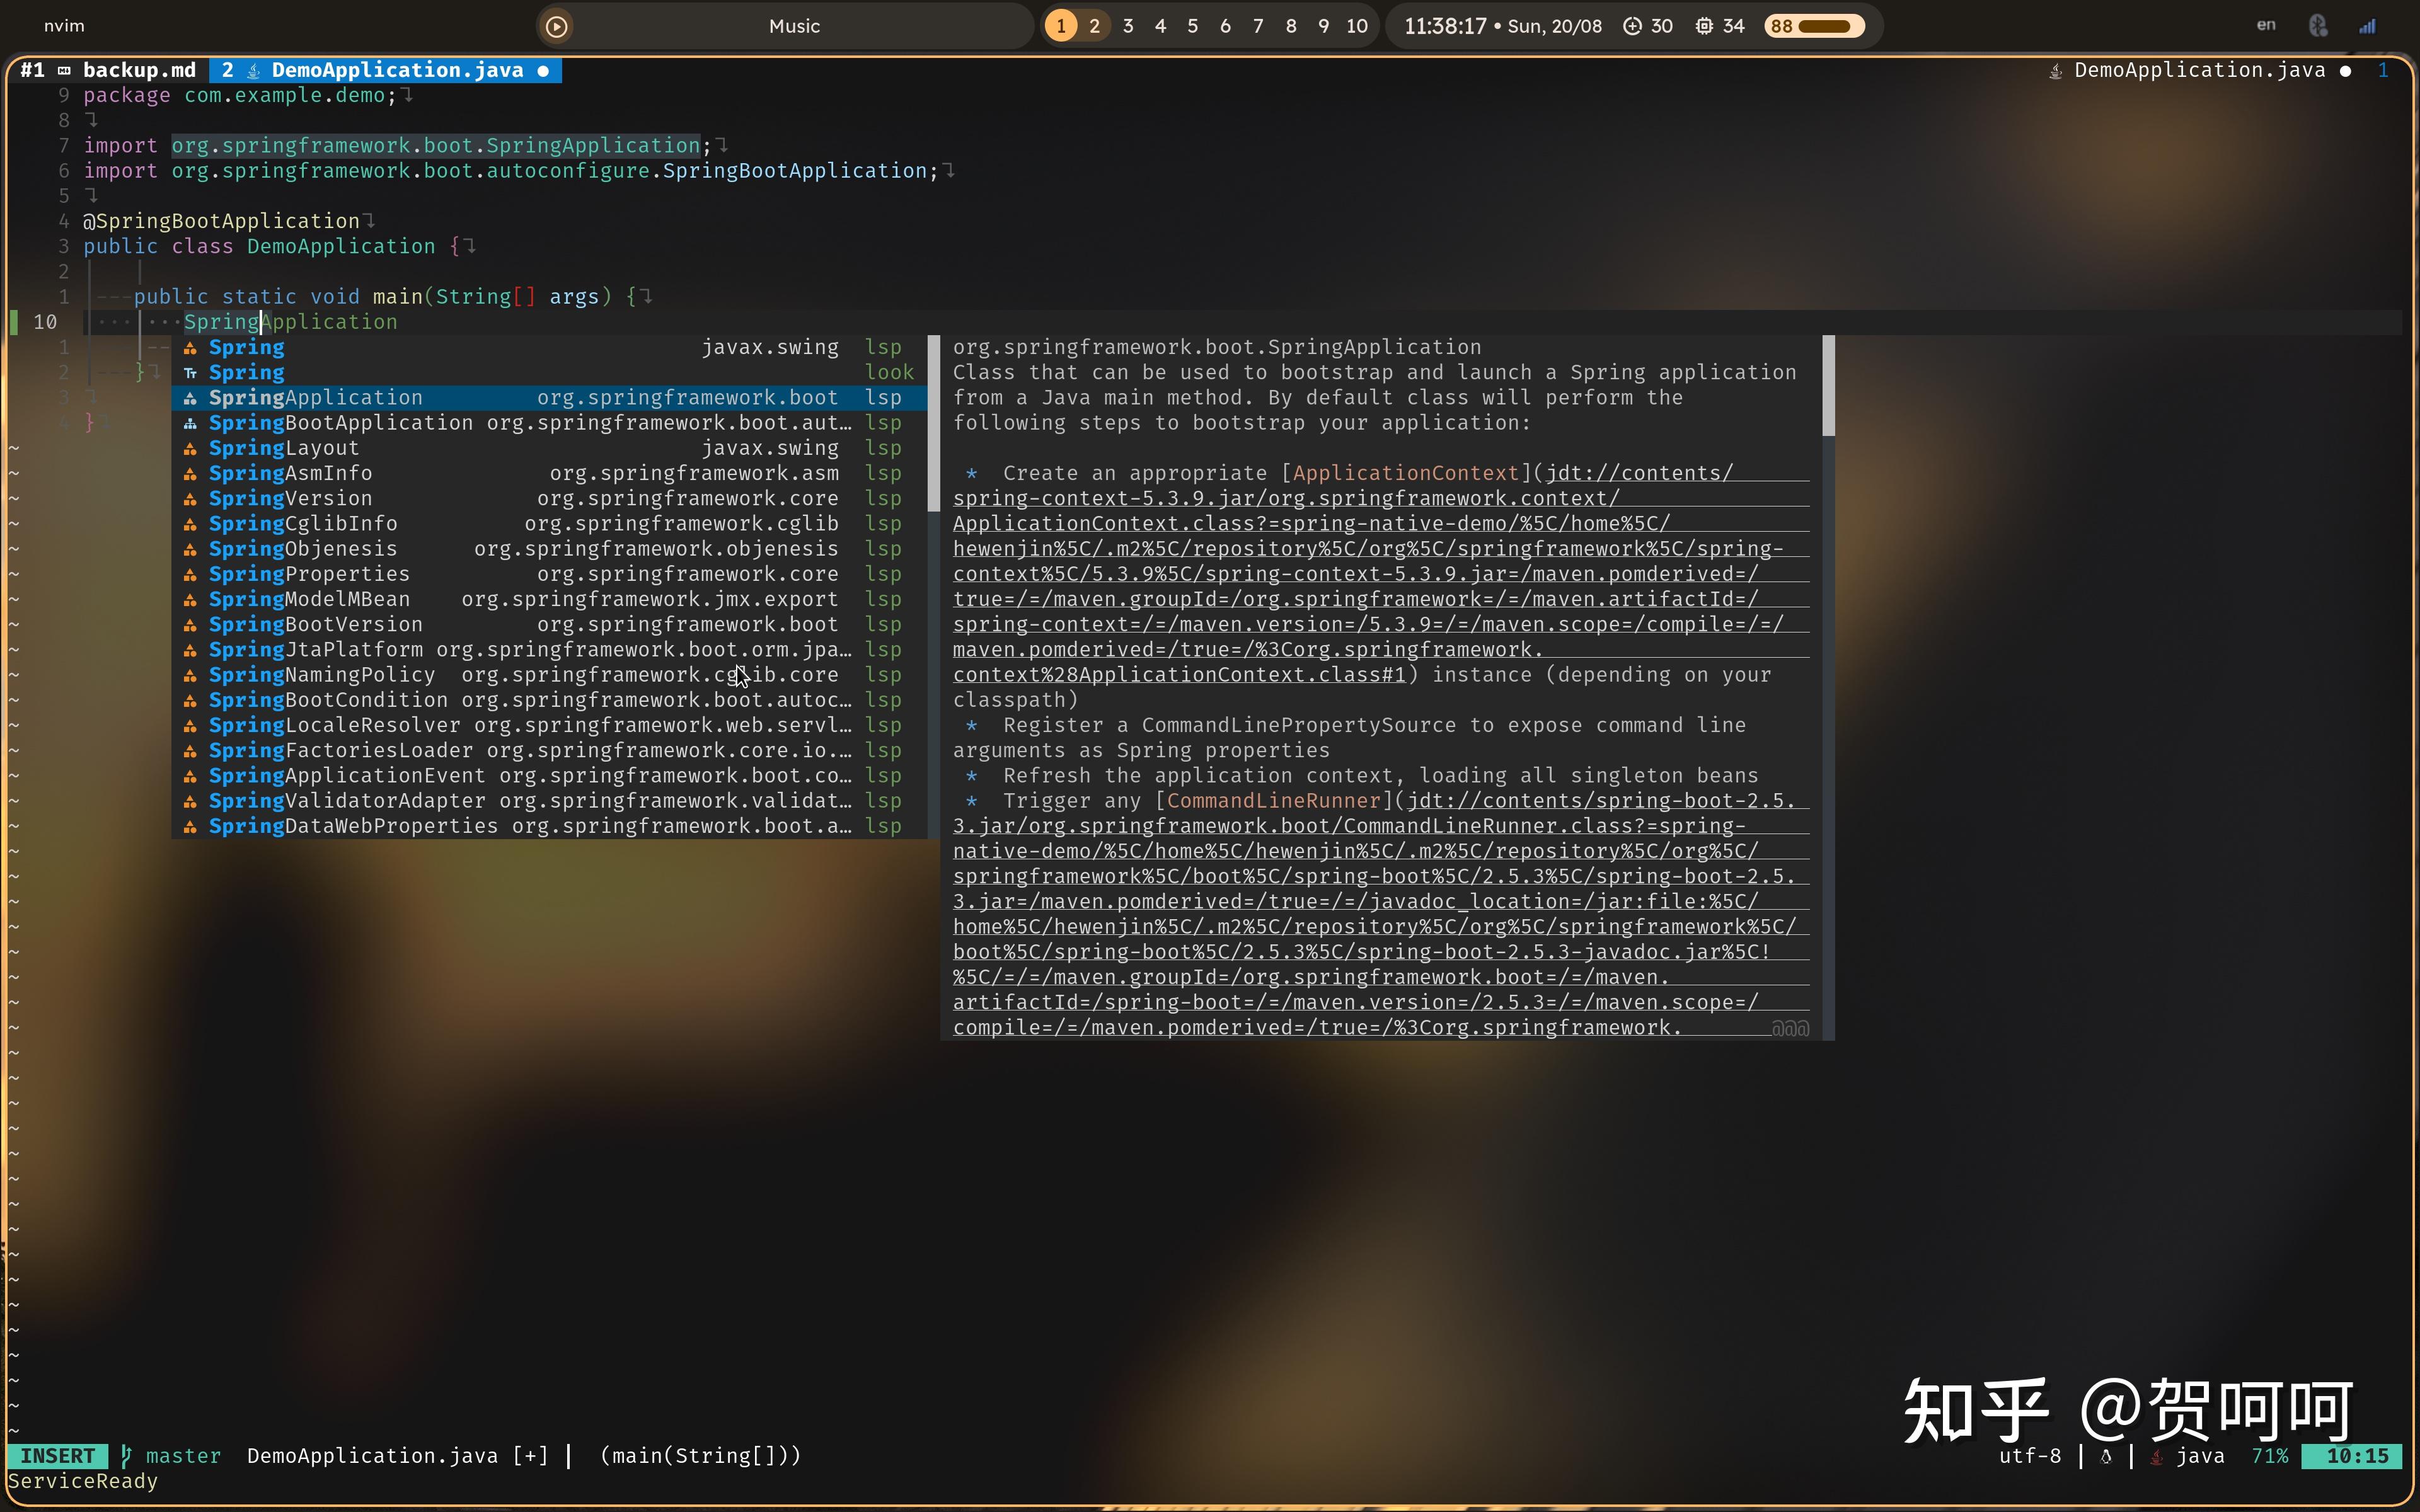Select the SpringBootApplication completion entry
This screenshot has width=2420, height=1512.
(340, 422)
